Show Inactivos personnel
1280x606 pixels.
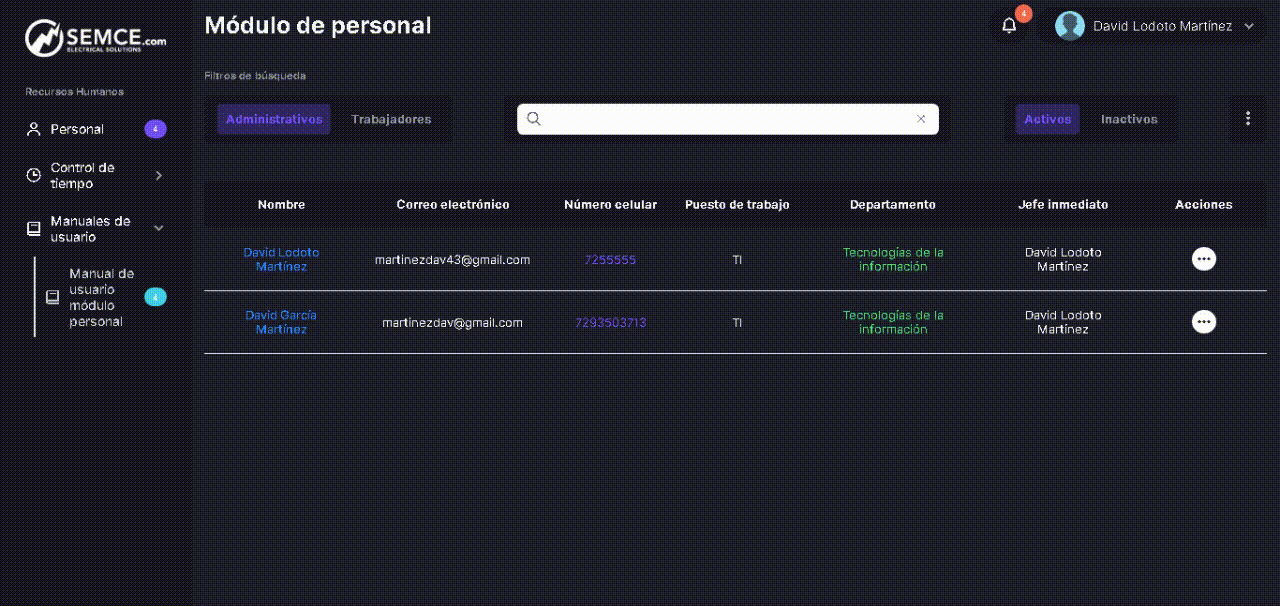click(1129, 119)
